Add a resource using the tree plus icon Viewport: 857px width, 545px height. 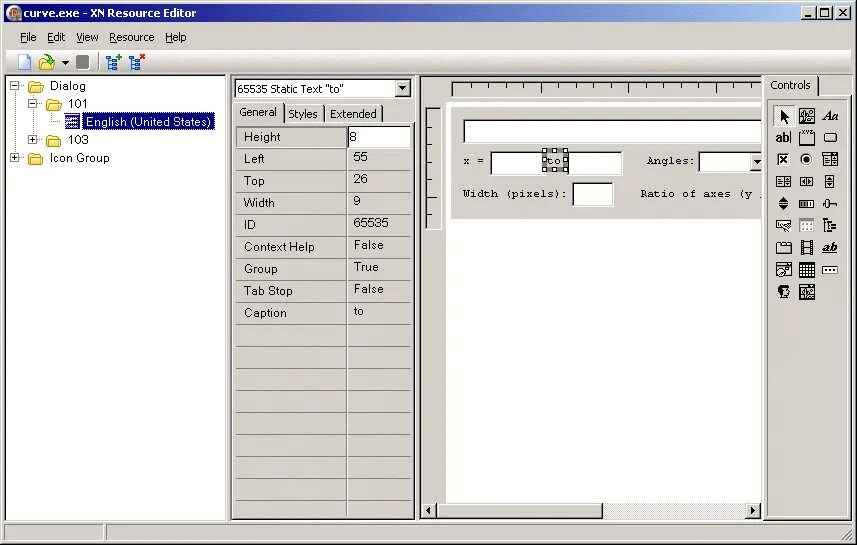tap(114, 62)
